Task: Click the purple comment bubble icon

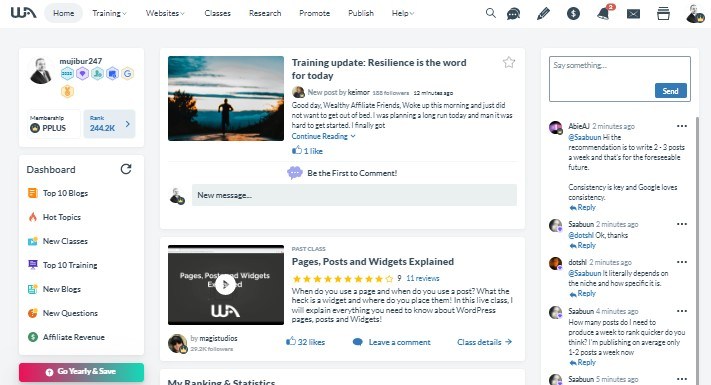Action: point(295,173)
